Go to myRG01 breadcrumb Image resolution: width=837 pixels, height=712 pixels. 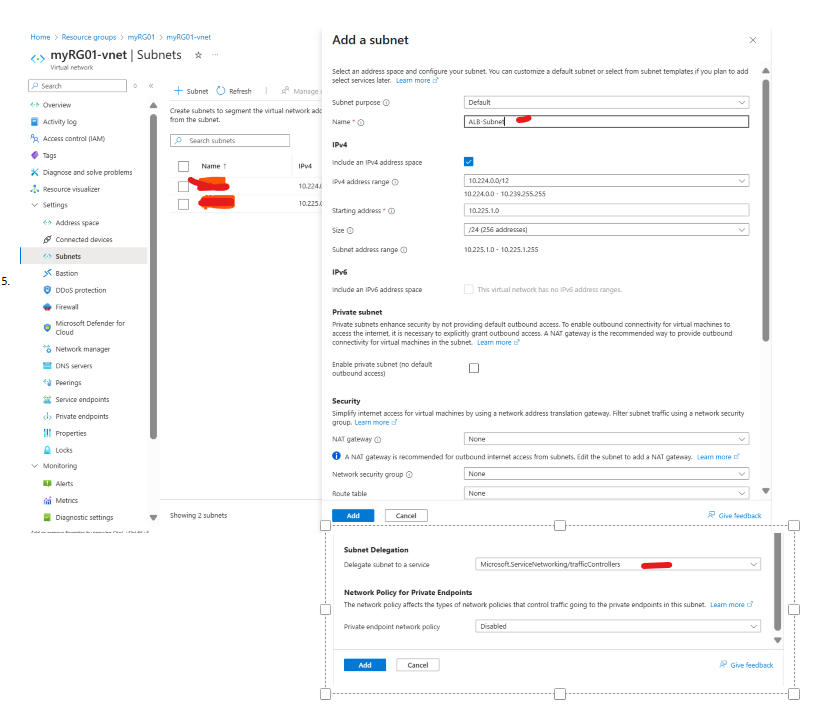coord(141,37)
